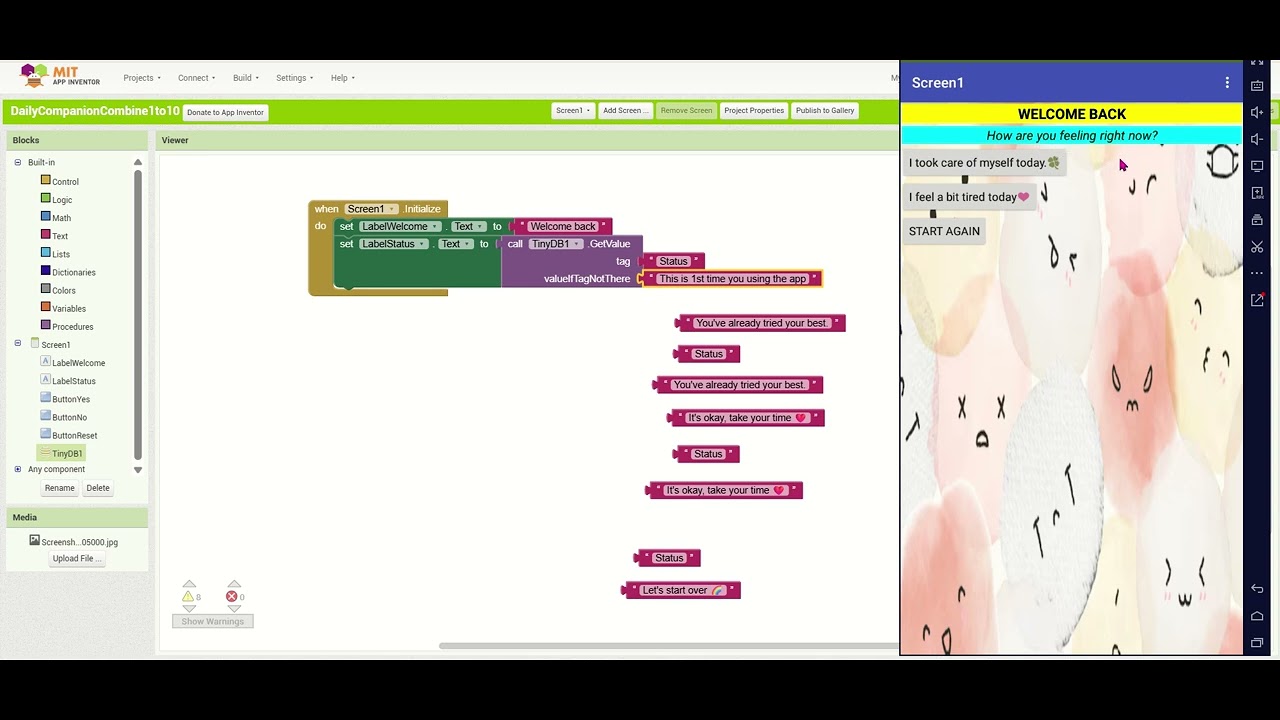
Task: Open Text property dropdown of LabelWelcome block
Action: [x=469, y=226]
